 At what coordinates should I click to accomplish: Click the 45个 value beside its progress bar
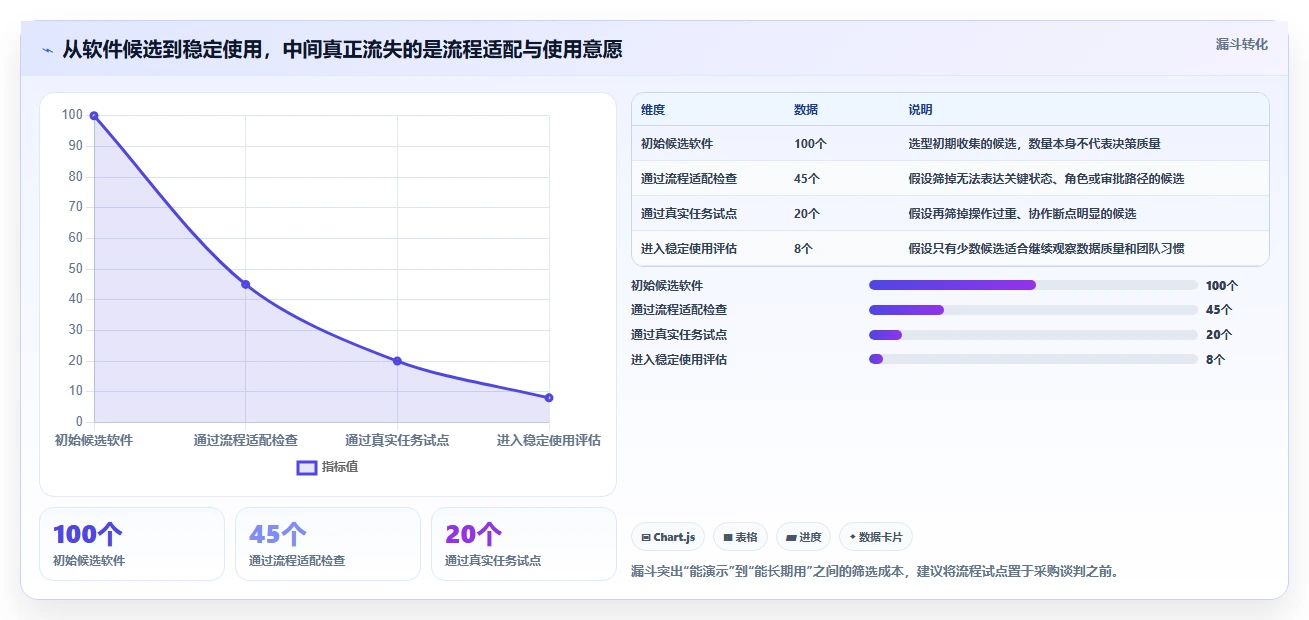[x=1219, y=310]
